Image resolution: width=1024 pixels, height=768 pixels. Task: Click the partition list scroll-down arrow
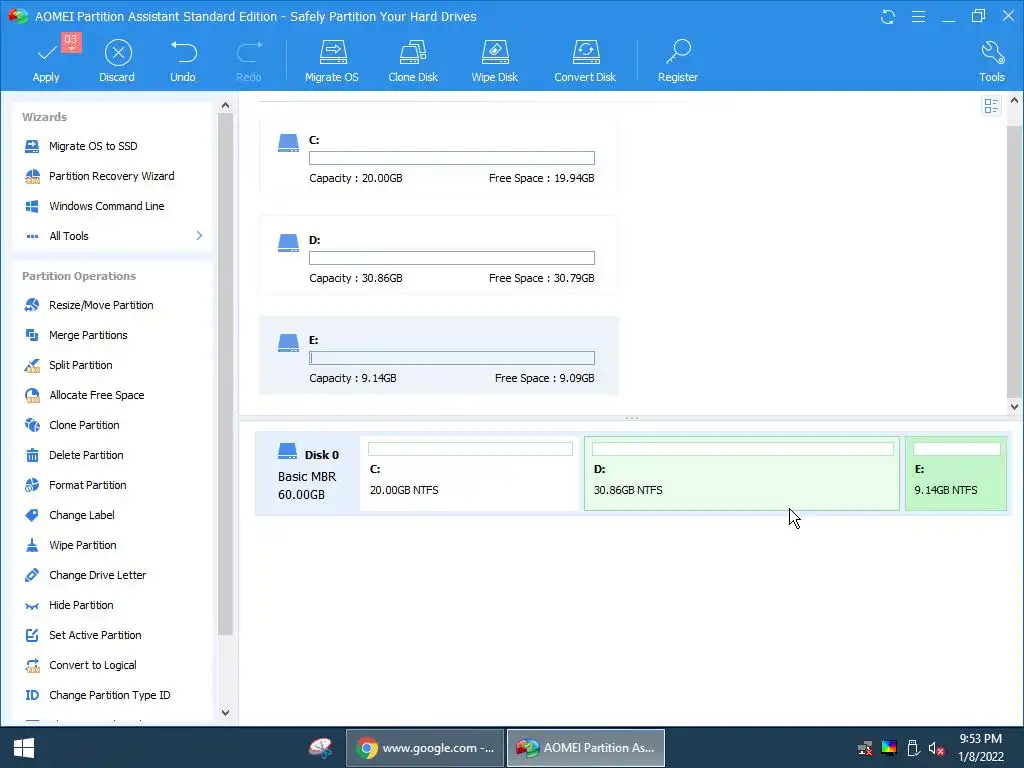coord(1014,406)
